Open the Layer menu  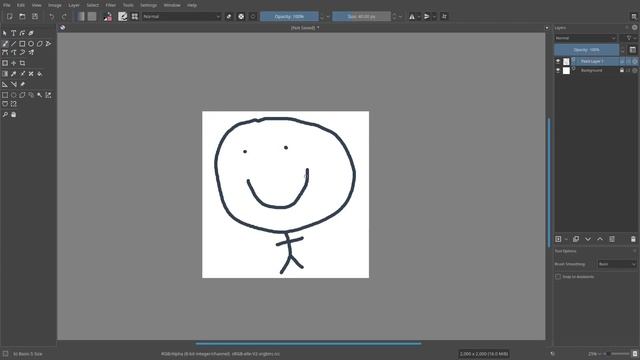[74, 5]
